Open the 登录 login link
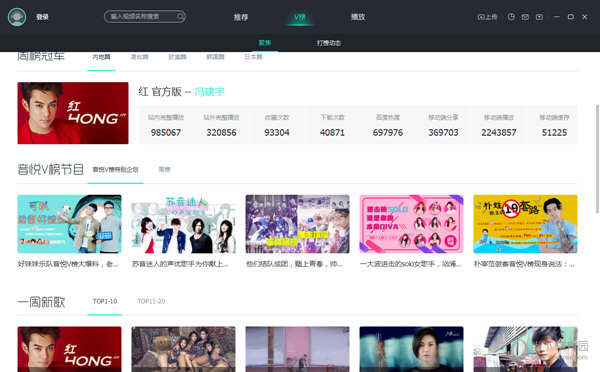Image resolution: width=600 pixels, height=372 pixels. tap(42, 17)
